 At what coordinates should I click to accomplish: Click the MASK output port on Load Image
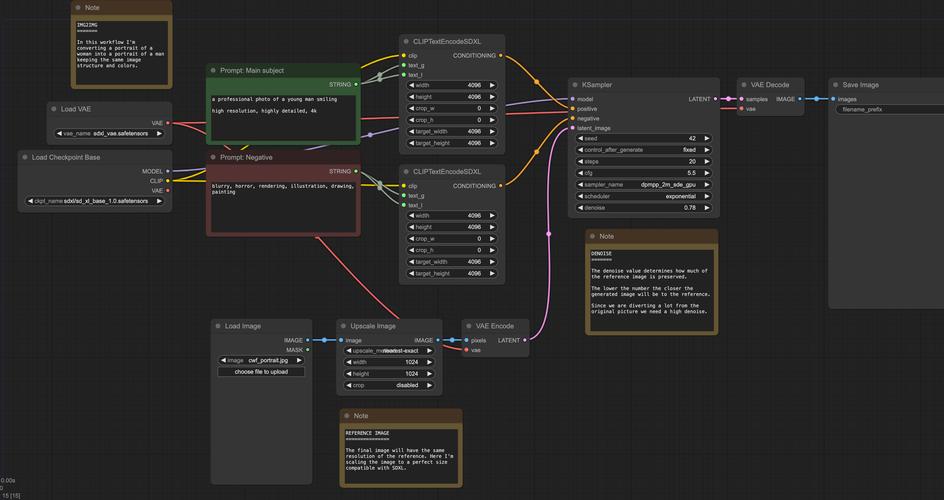[308, 350]
